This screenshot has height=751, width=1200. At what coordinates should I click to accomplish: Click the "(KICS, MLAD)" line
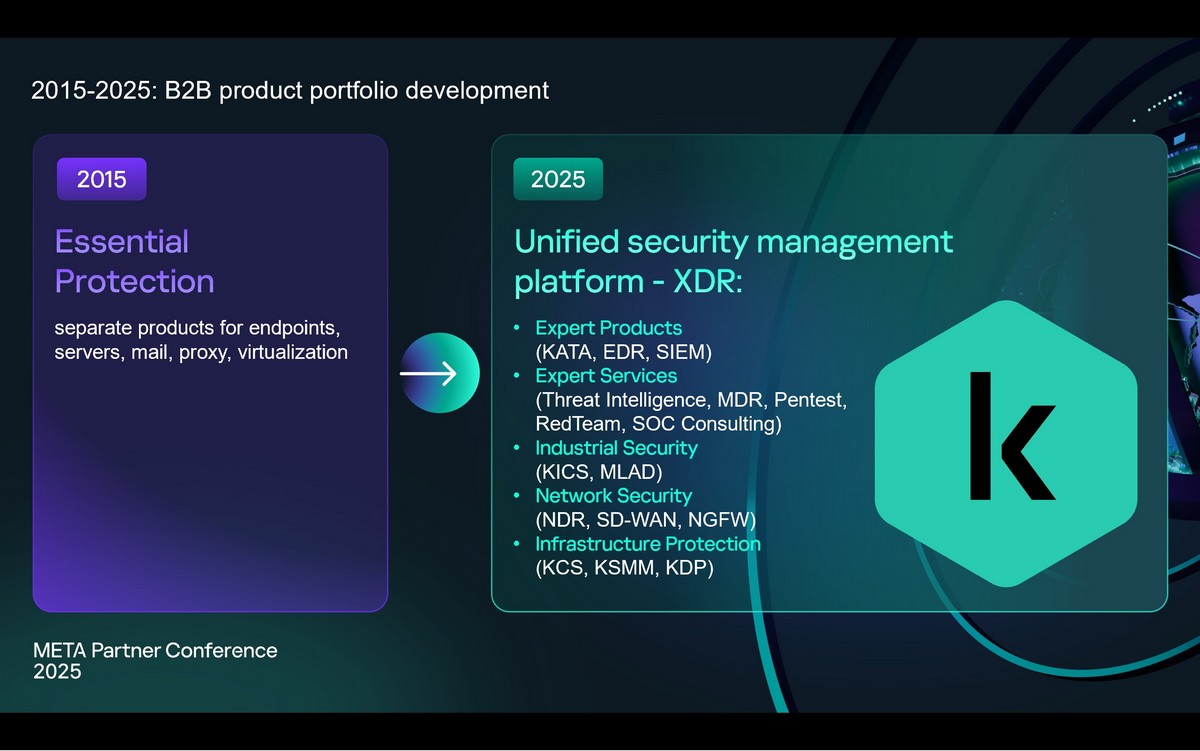[x=599, y=472]
